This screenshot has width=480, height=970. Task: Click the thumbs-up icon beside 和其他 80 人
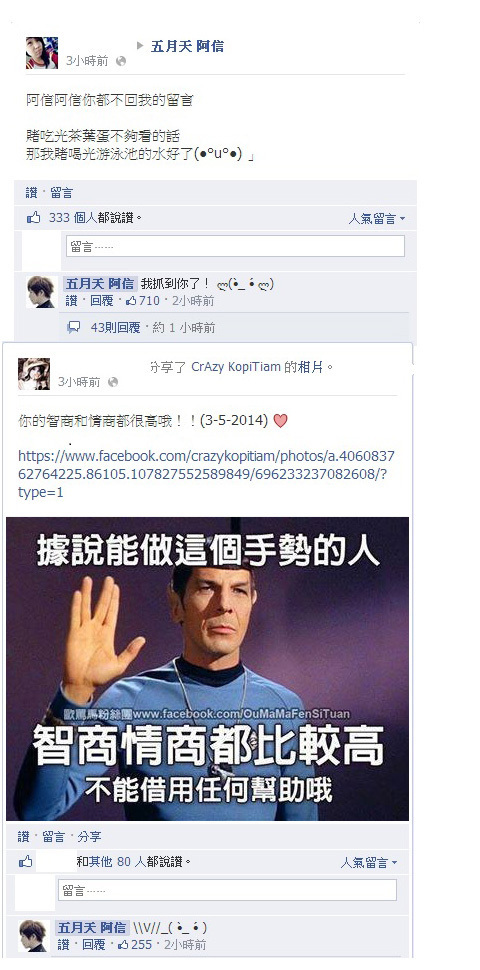[x=25, y=861]
